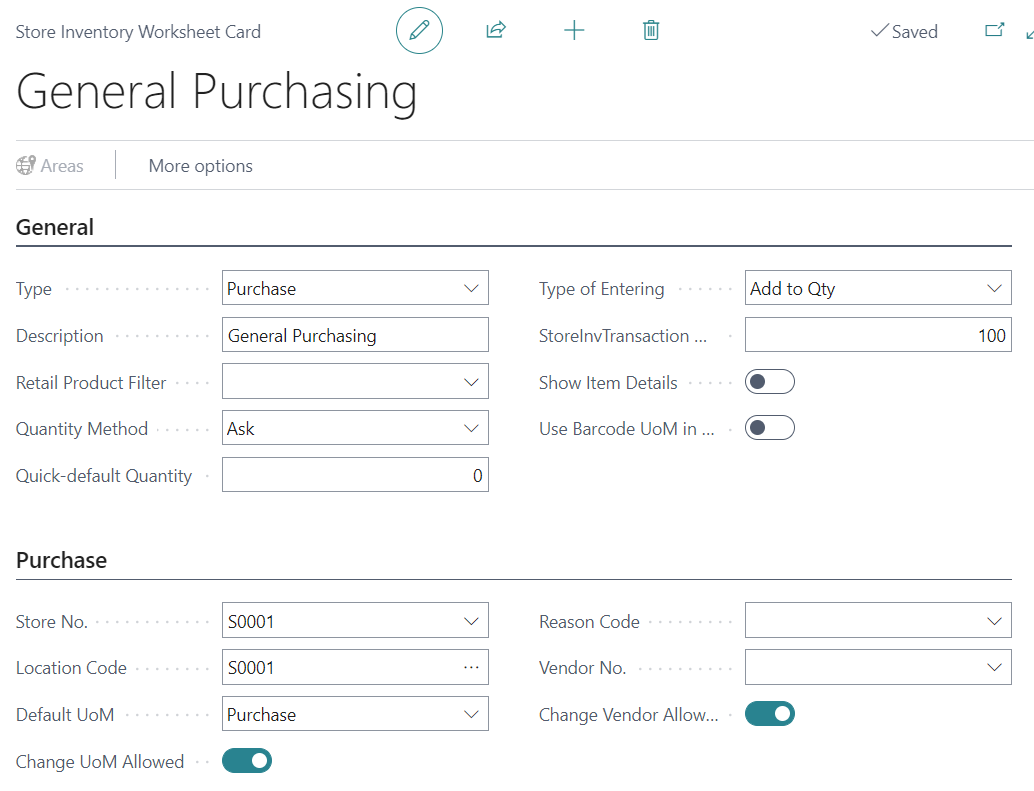Click the share icon in header

[495, 31]
